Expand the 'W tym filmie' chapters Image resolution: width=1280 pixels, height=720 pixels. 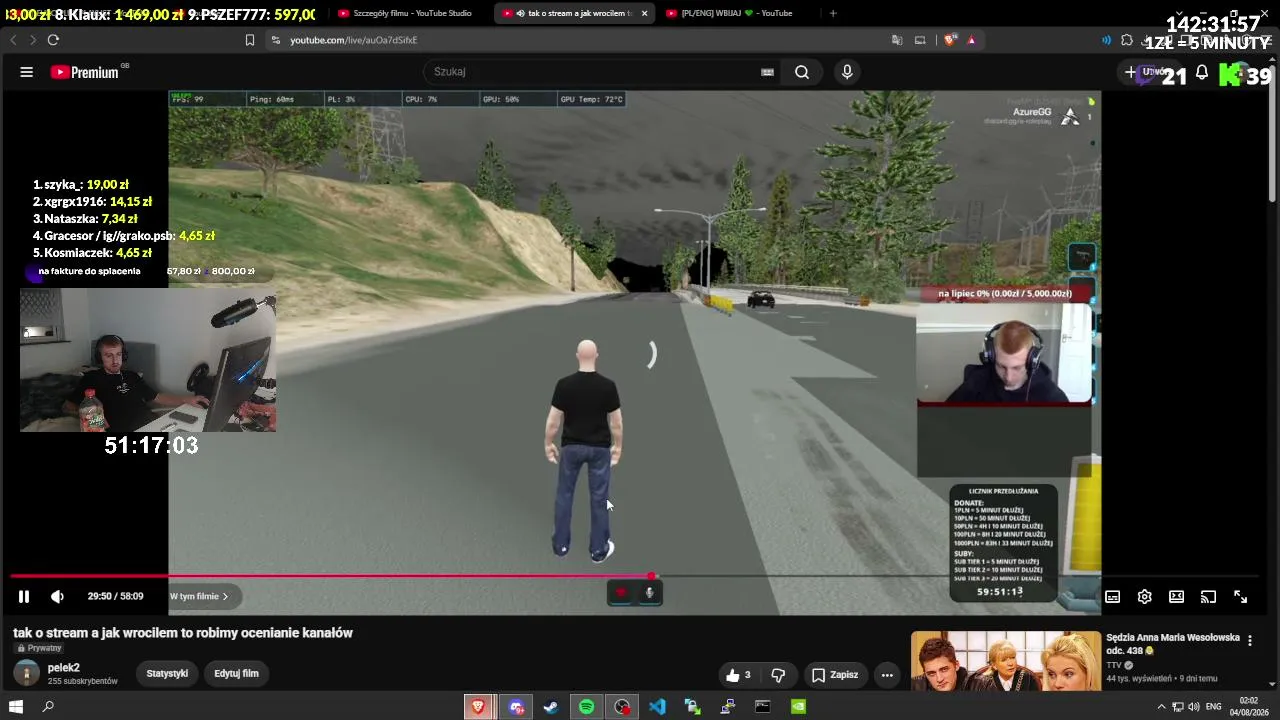(199, 597)
